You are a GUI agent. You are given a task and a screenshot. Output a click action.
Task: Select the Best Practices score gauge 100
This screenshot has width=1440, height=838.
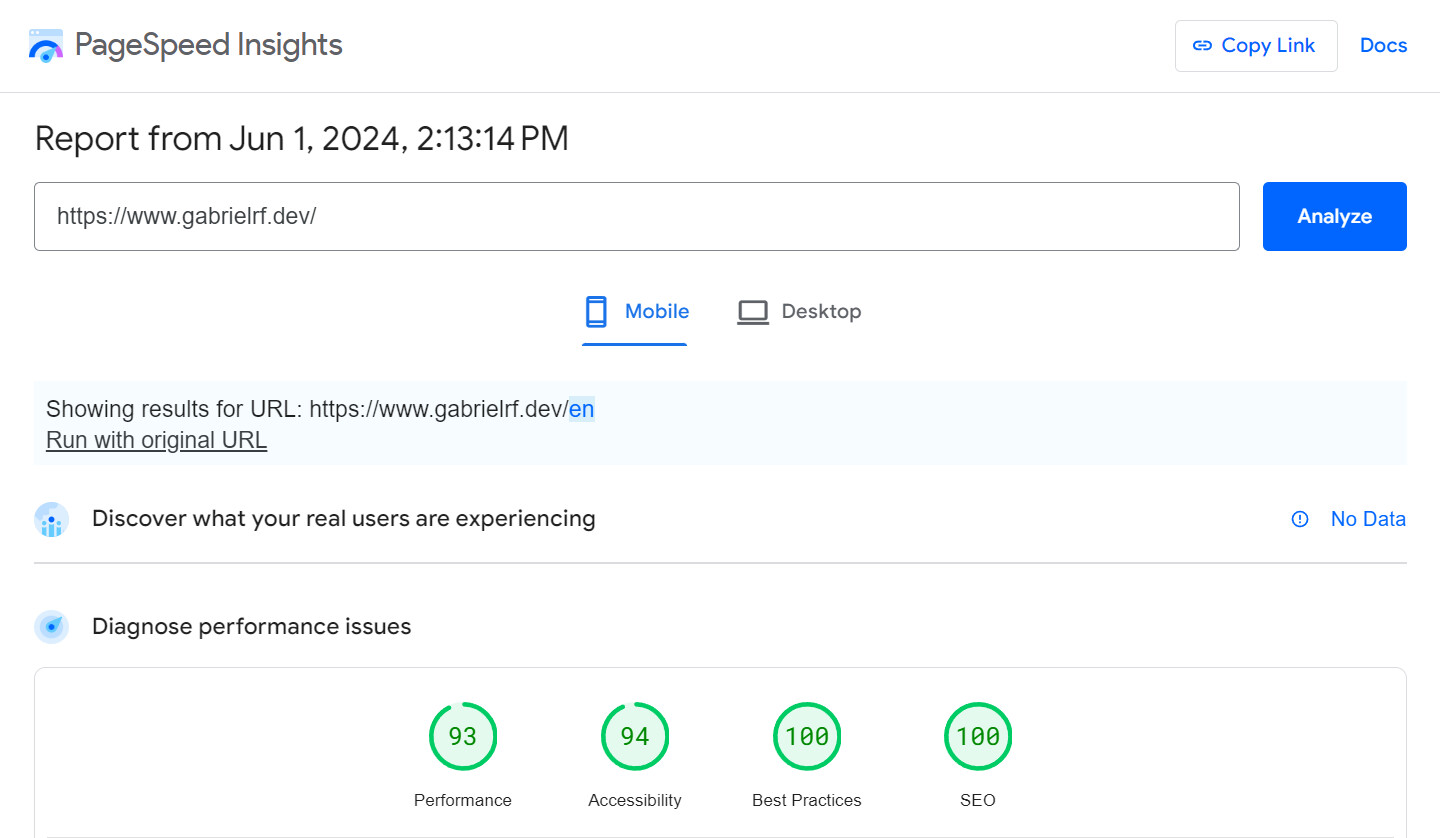[807, 737]
